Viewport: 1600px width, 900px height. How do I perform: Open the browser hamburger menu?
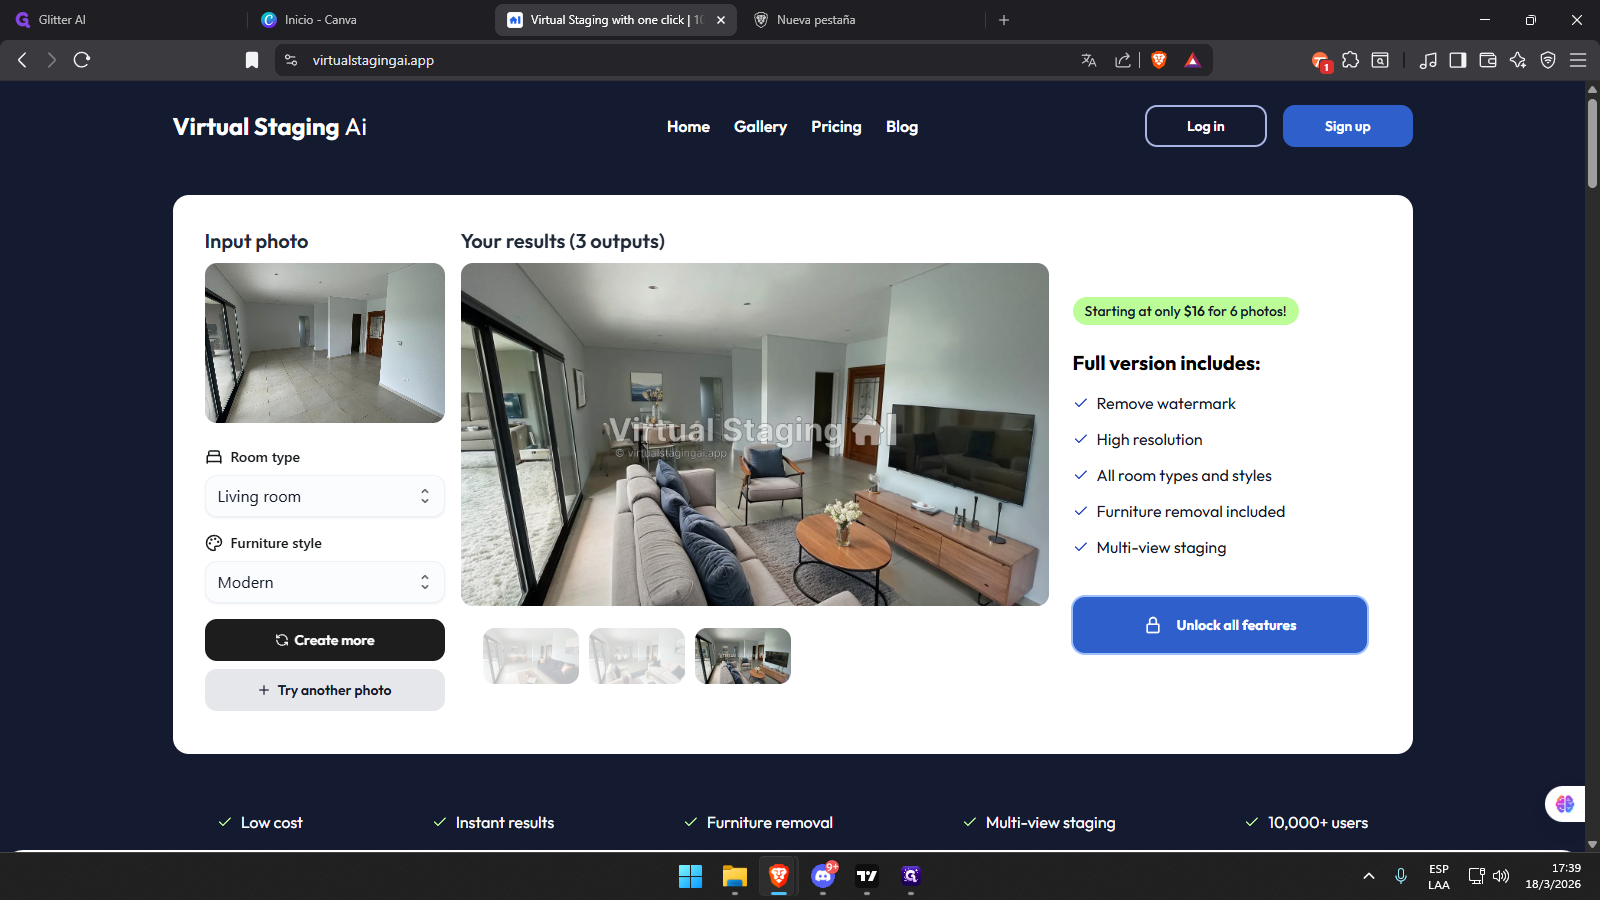point(1578,60)
